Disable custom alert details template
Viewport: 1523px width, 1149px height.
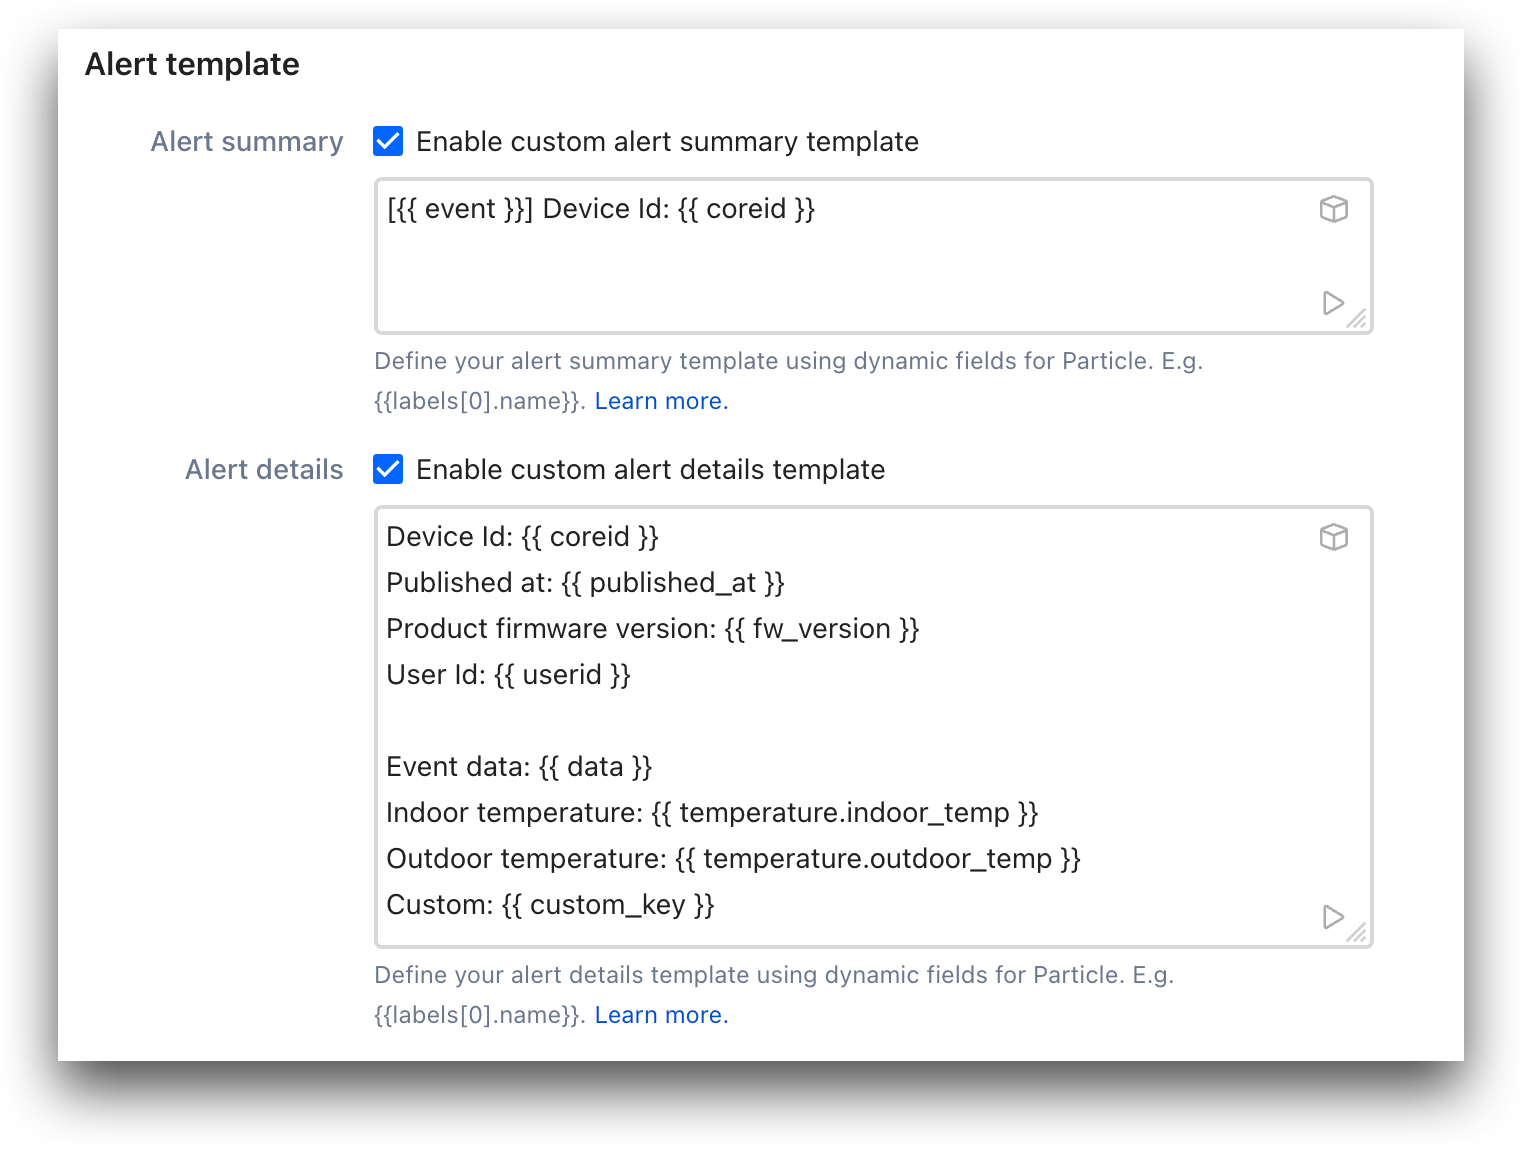pyautogui.click(x=388, y=469)
